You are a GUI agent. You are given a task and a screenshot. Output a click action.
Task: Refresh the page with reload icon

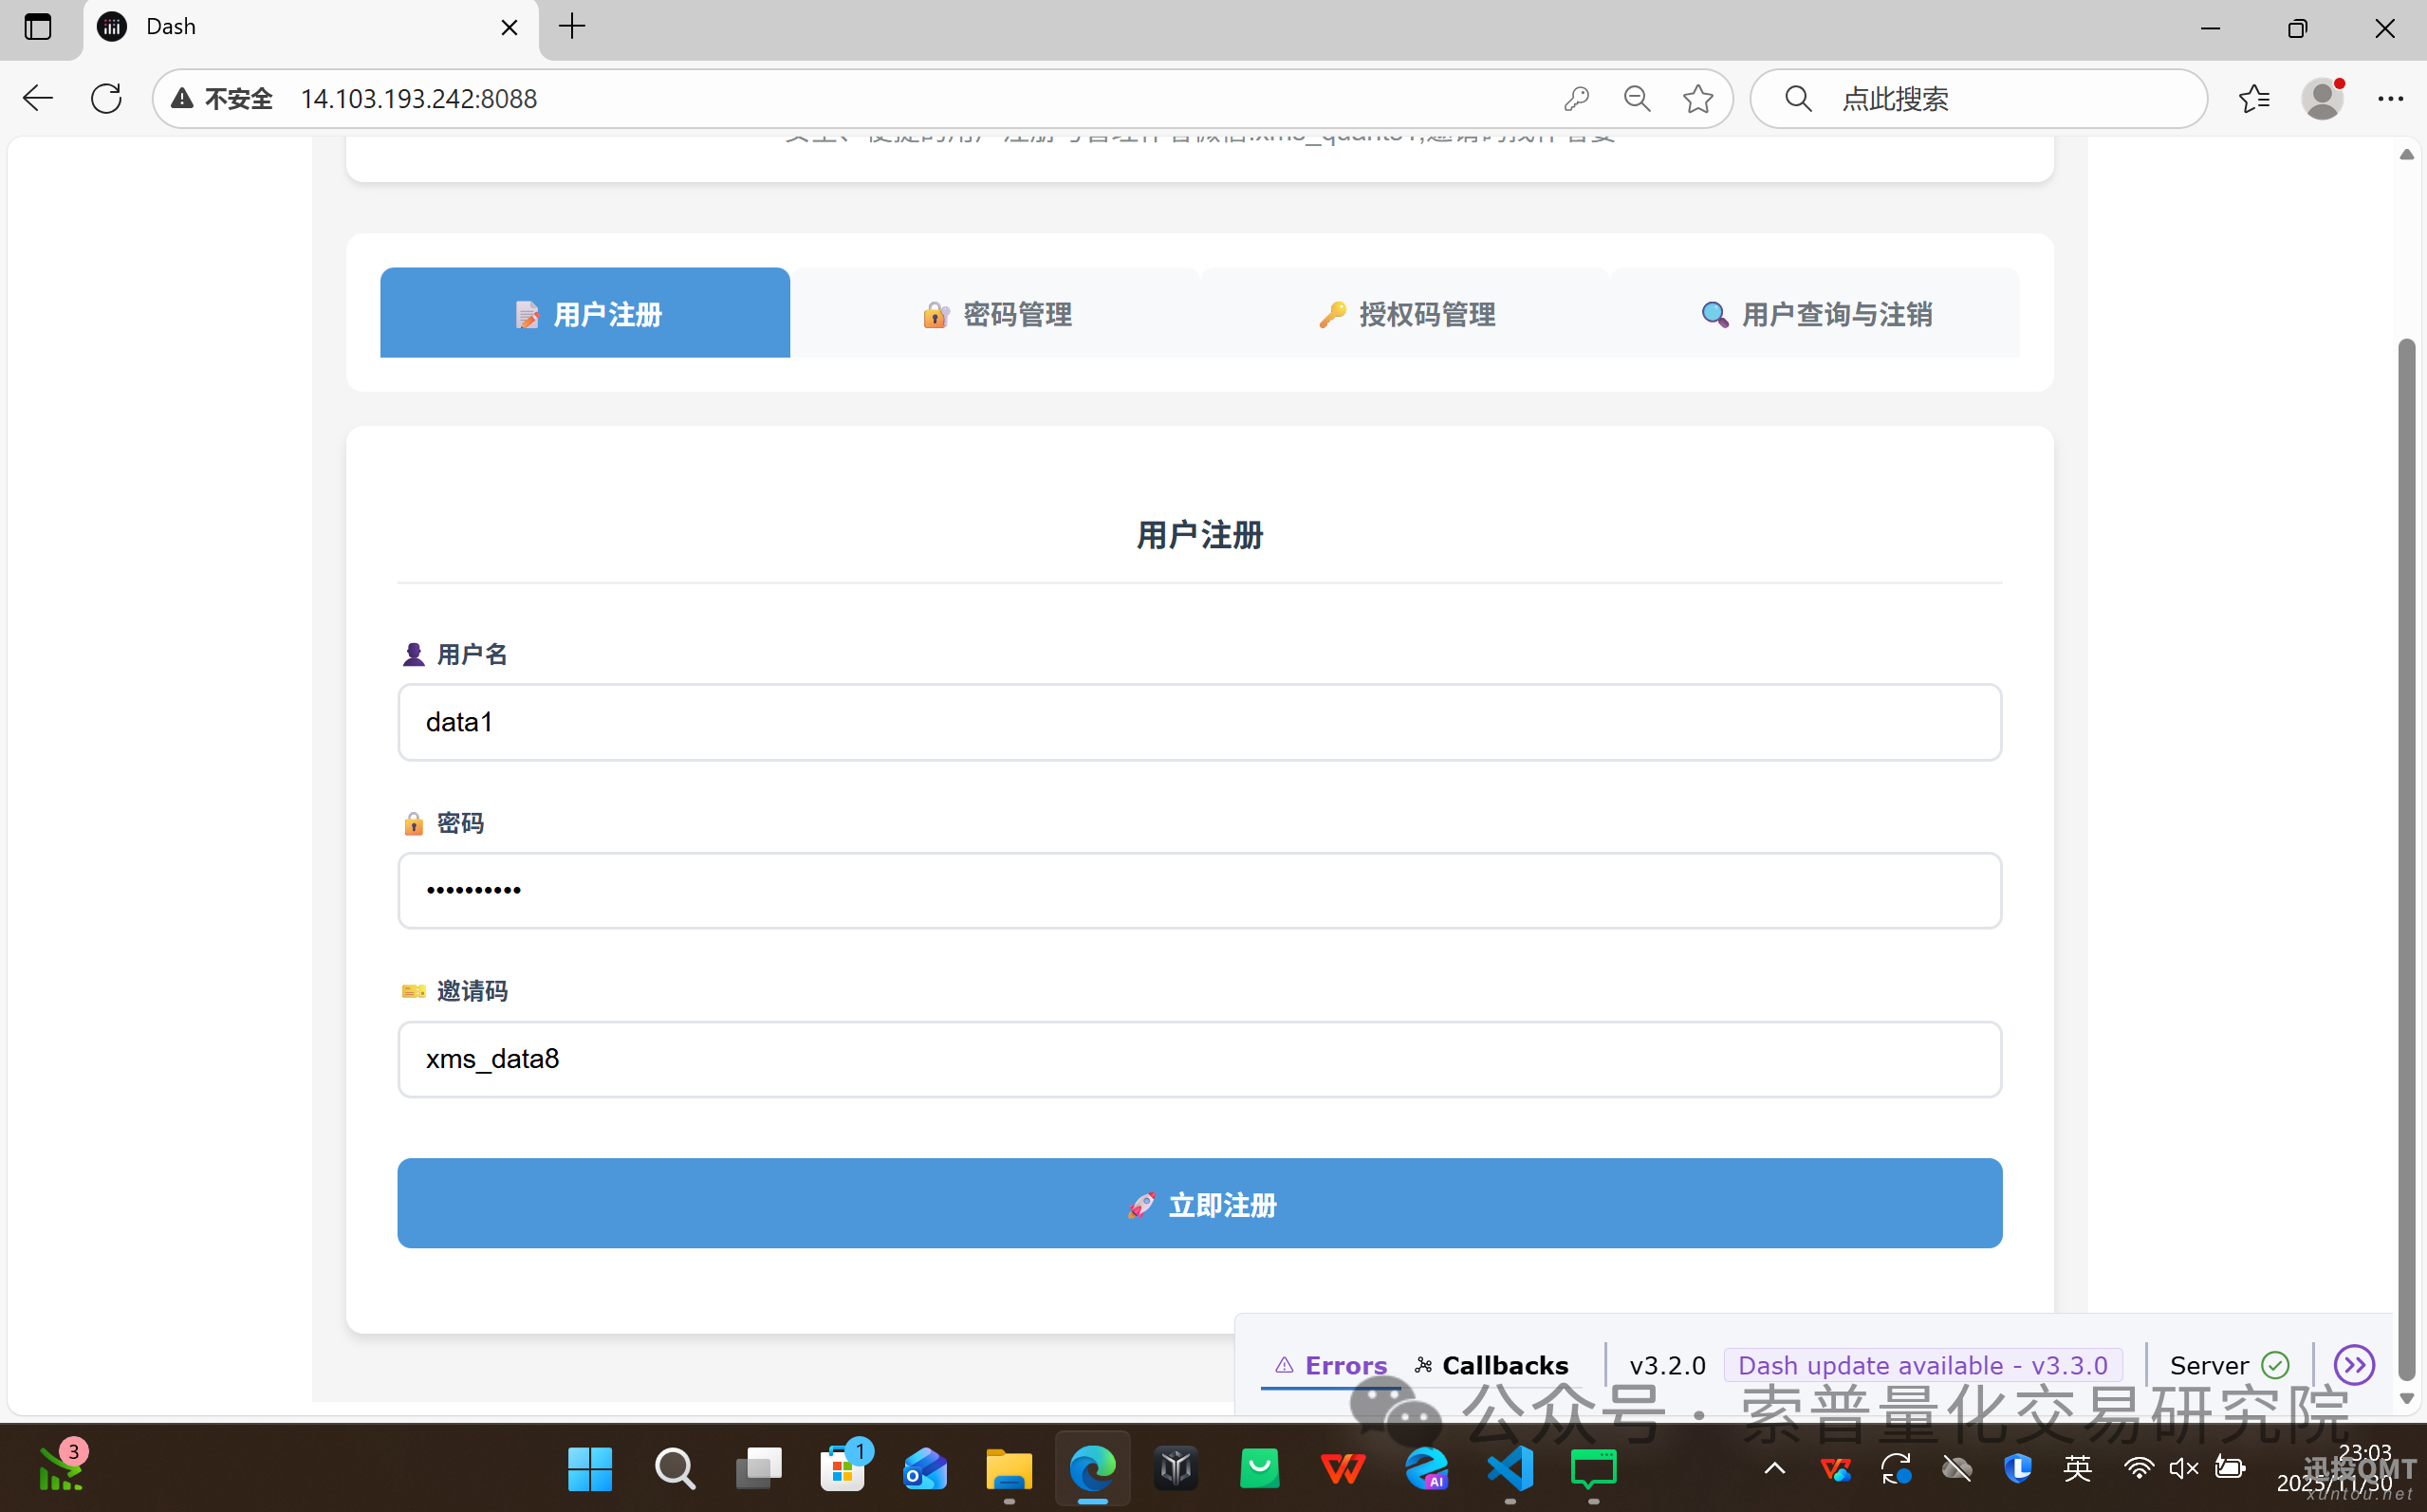click(106, 98)
